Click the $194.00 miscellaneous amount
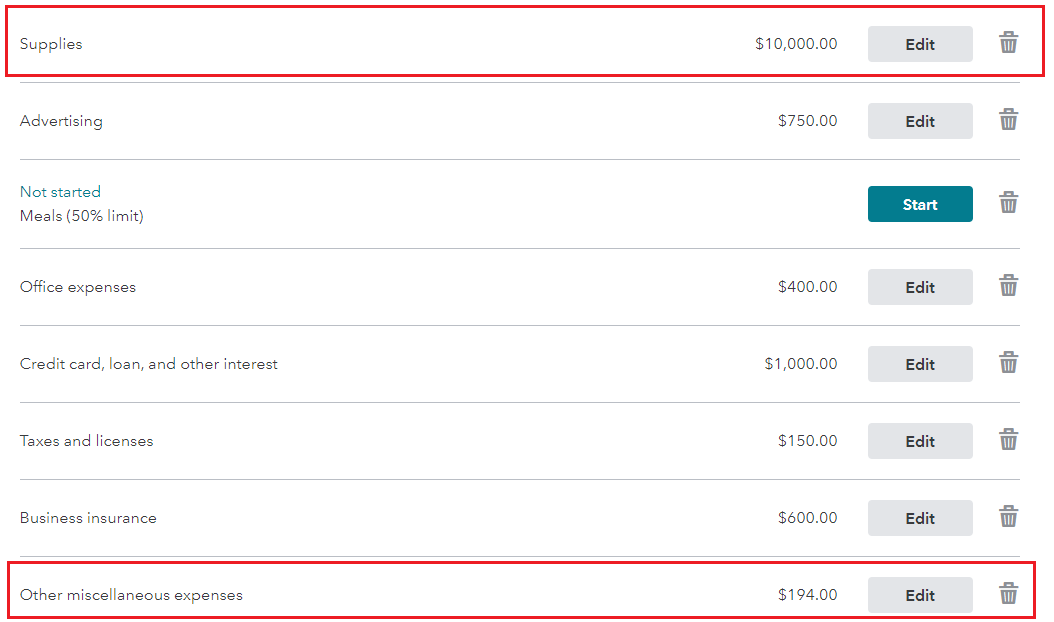This screenshot has width=1054, height=622. (807, 594)
